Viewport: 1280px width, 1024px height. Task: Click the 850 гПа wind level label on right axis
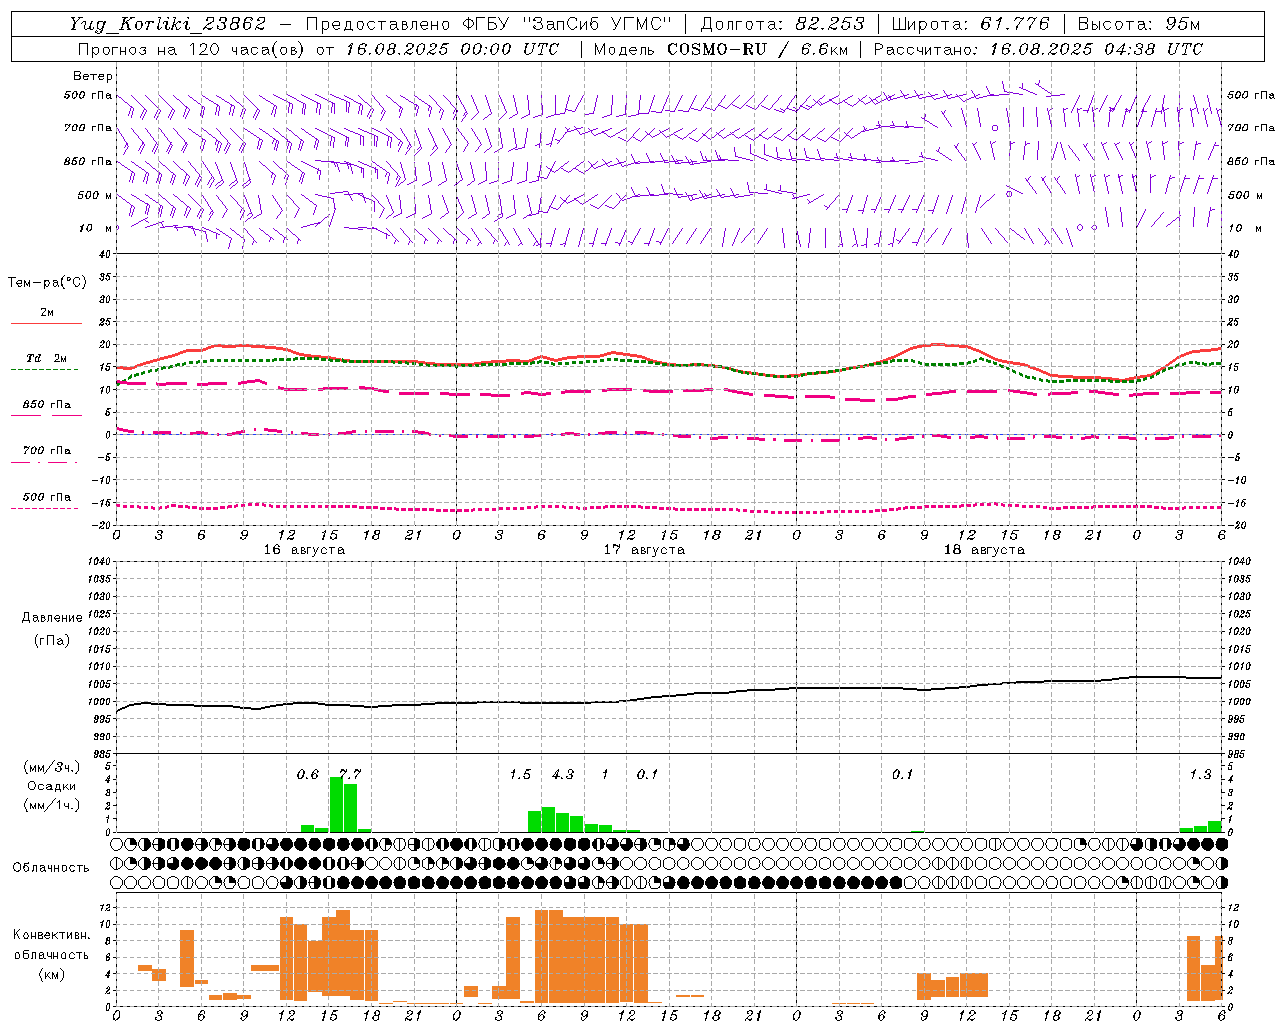pos(1251,161)
